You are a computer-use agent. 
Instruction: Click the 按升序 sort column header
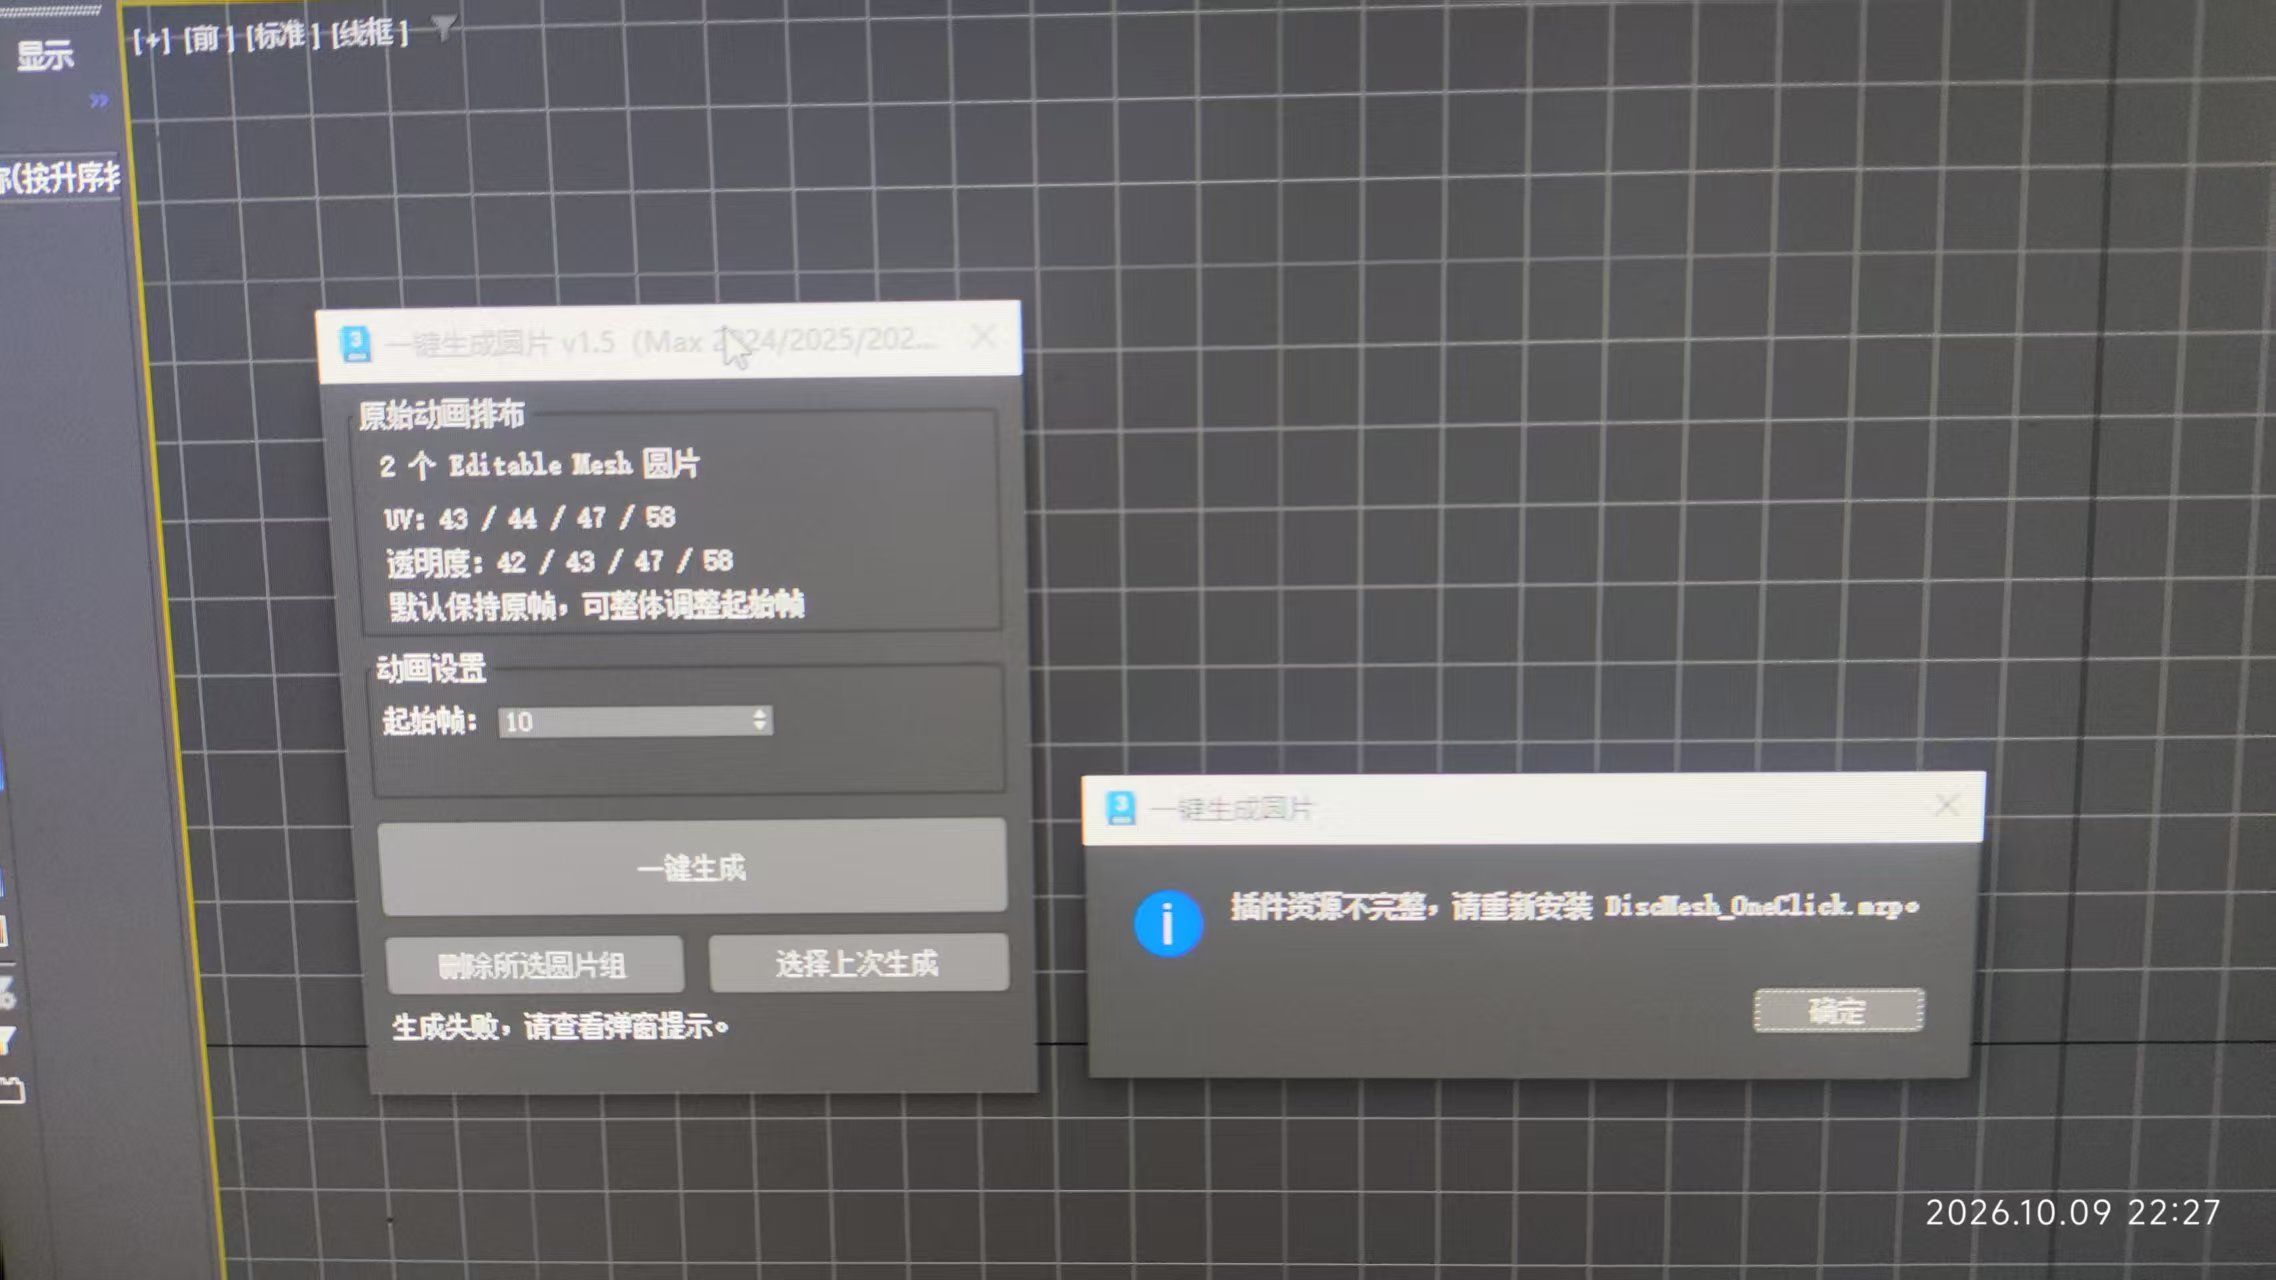[60, 178]
